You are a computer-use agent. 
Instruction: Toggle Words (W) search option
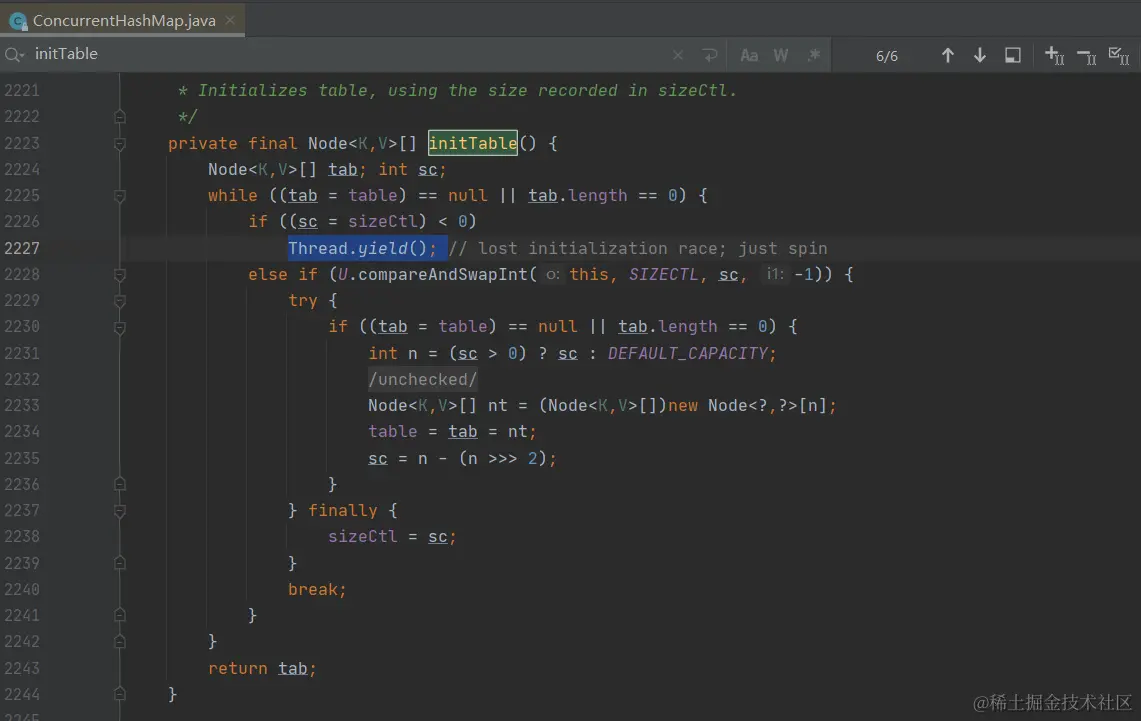click(x=781, y=55)
